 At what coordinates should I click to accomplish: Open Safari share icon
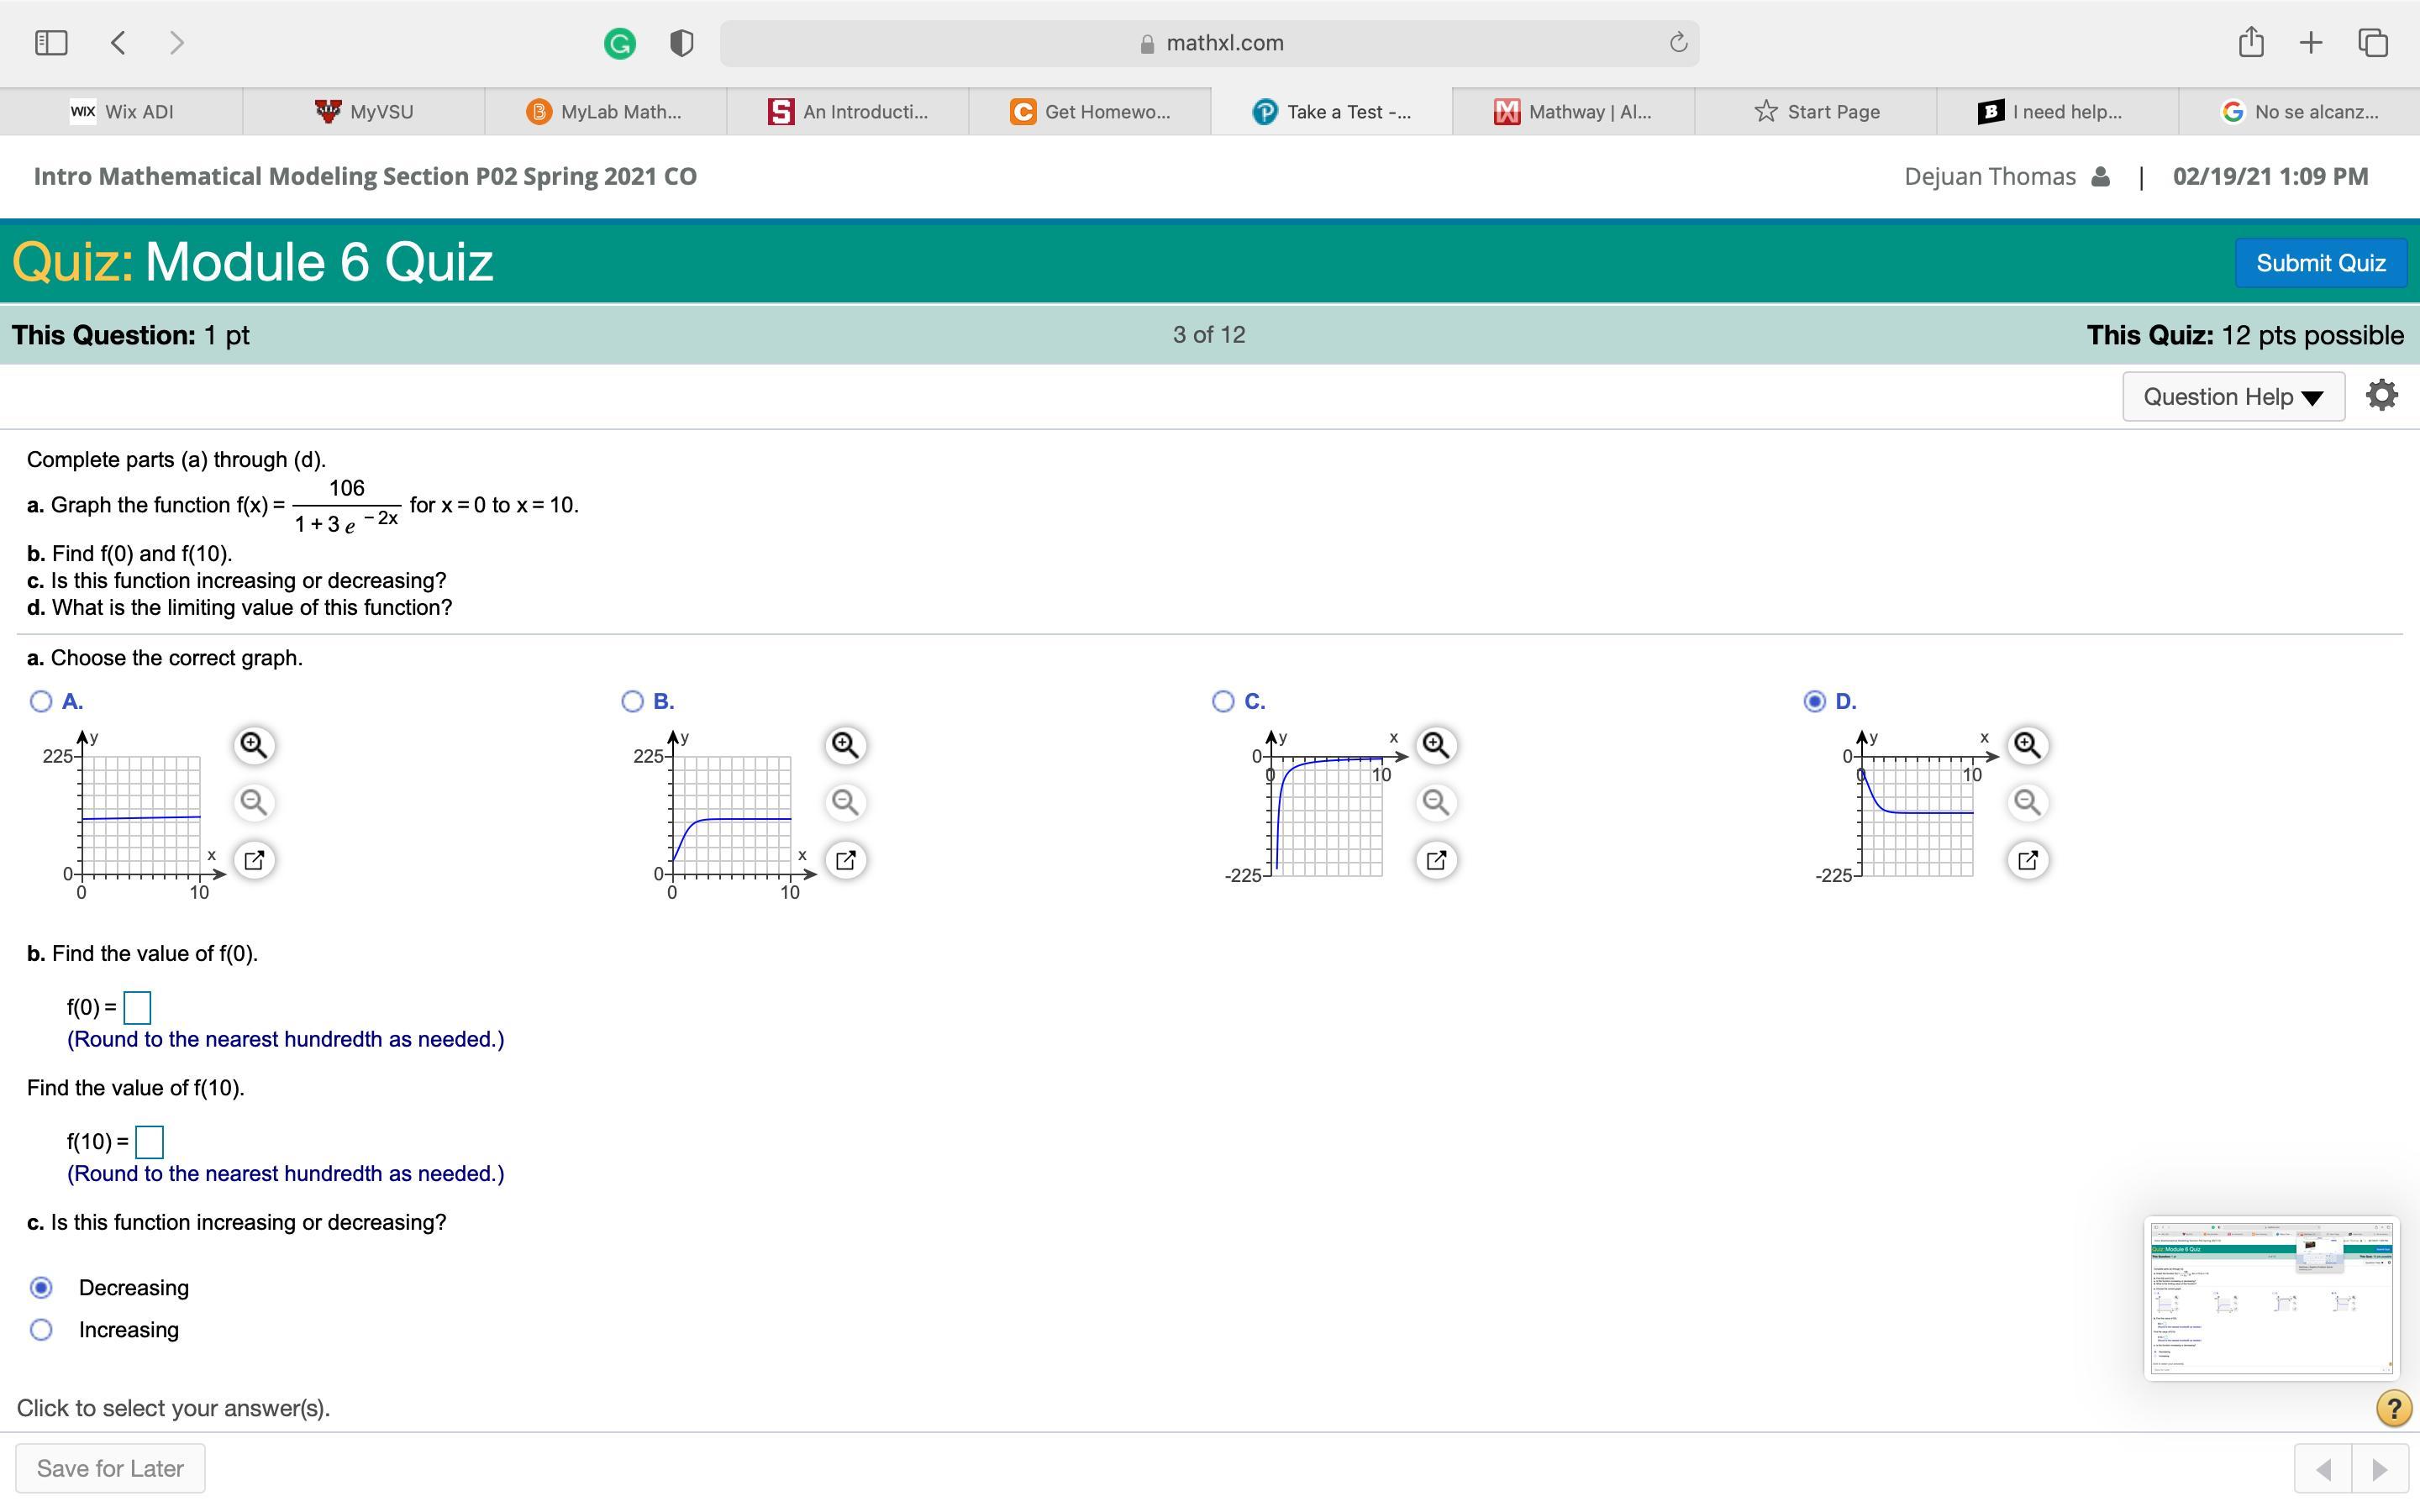pos(2250,43)
